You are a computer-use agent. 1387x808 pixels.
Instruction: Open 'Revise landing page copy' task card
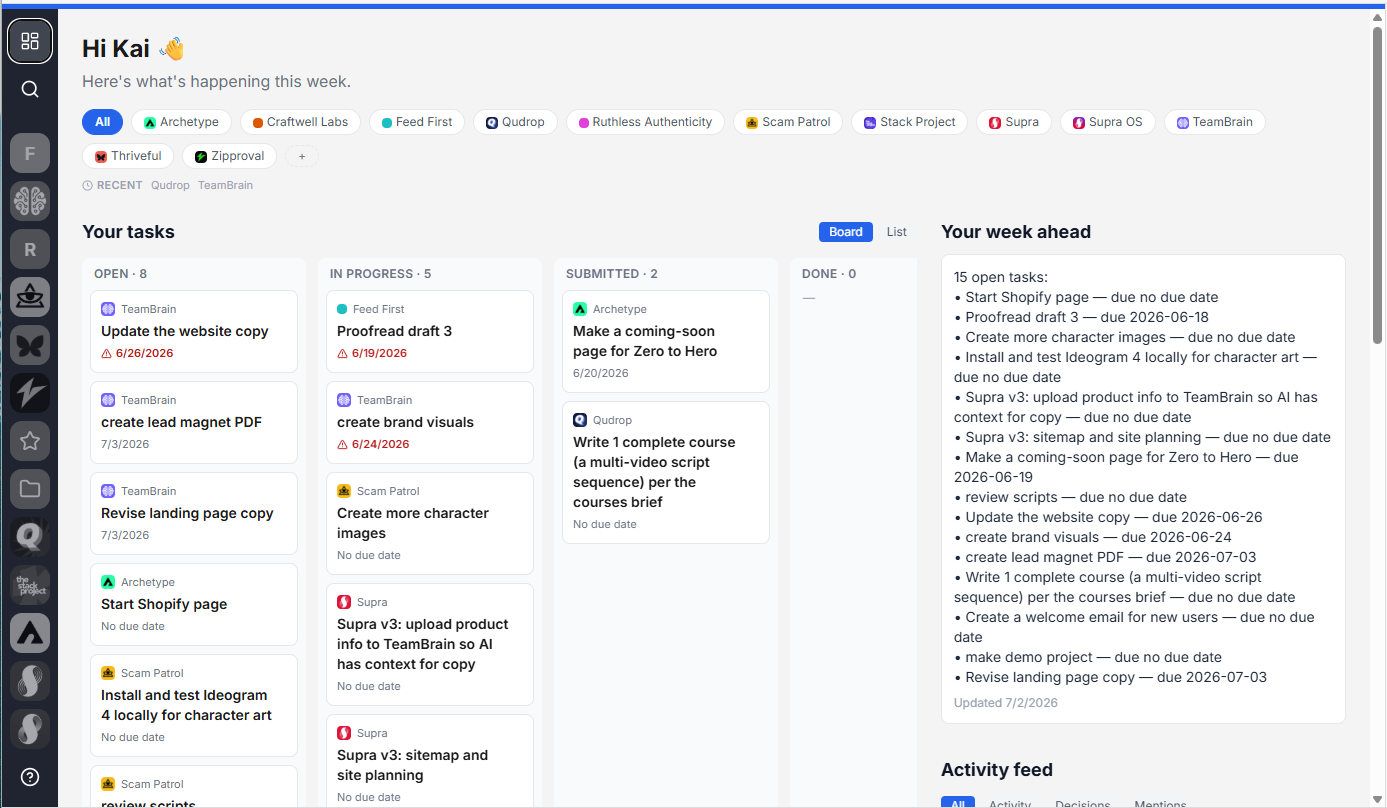[194, 513]
